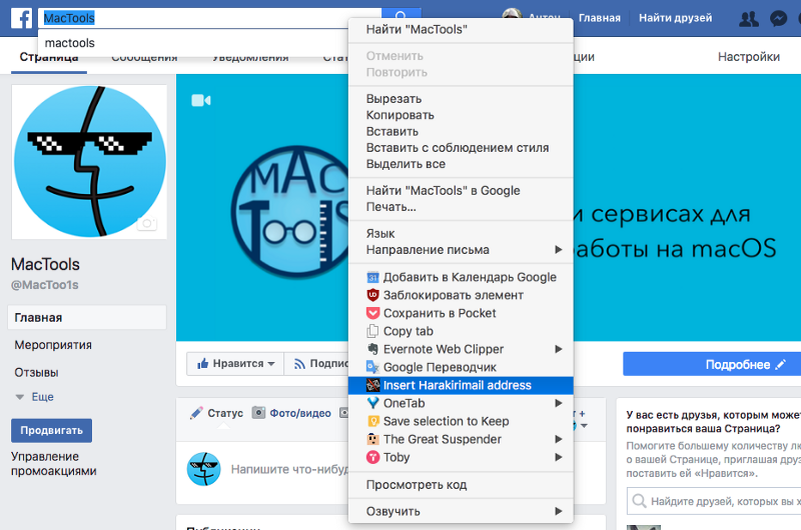Choose Просмотреть код from context menu
The height and width of the screenshot is (530, 801).
pos(460,485)
